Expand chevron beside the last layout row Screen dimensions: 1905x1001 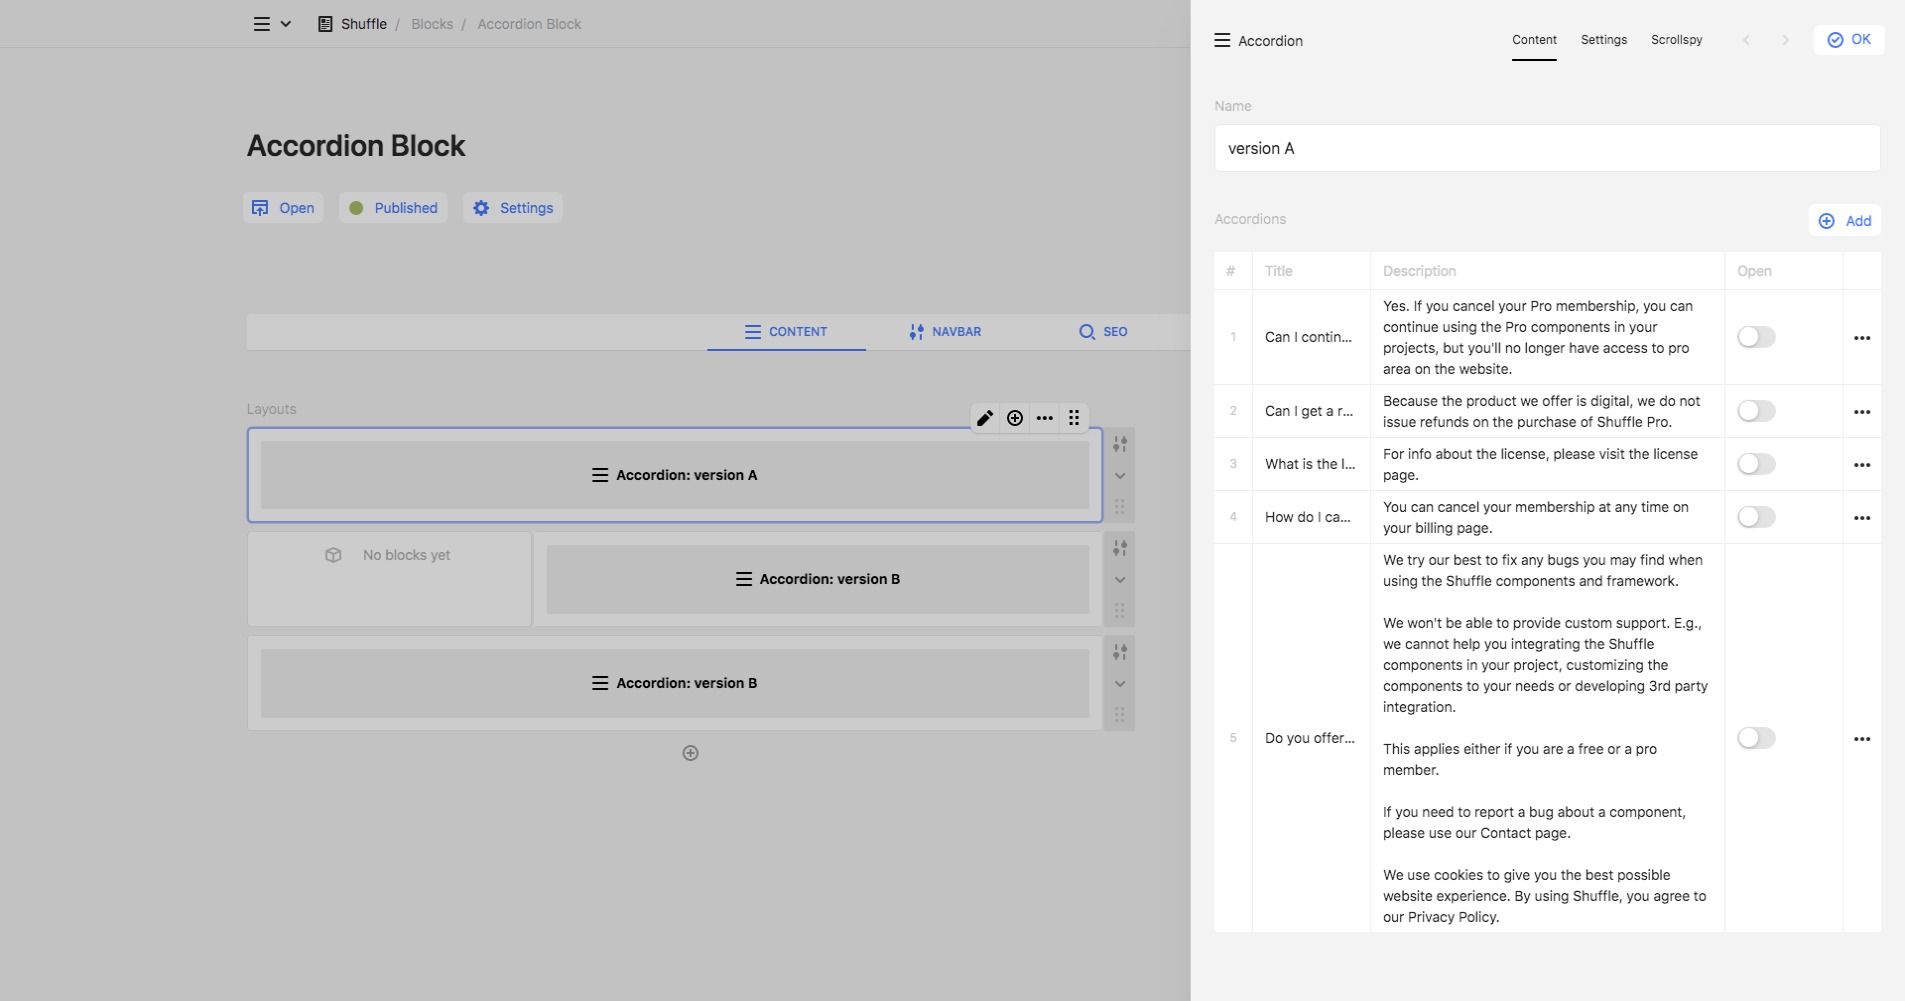1120,684
